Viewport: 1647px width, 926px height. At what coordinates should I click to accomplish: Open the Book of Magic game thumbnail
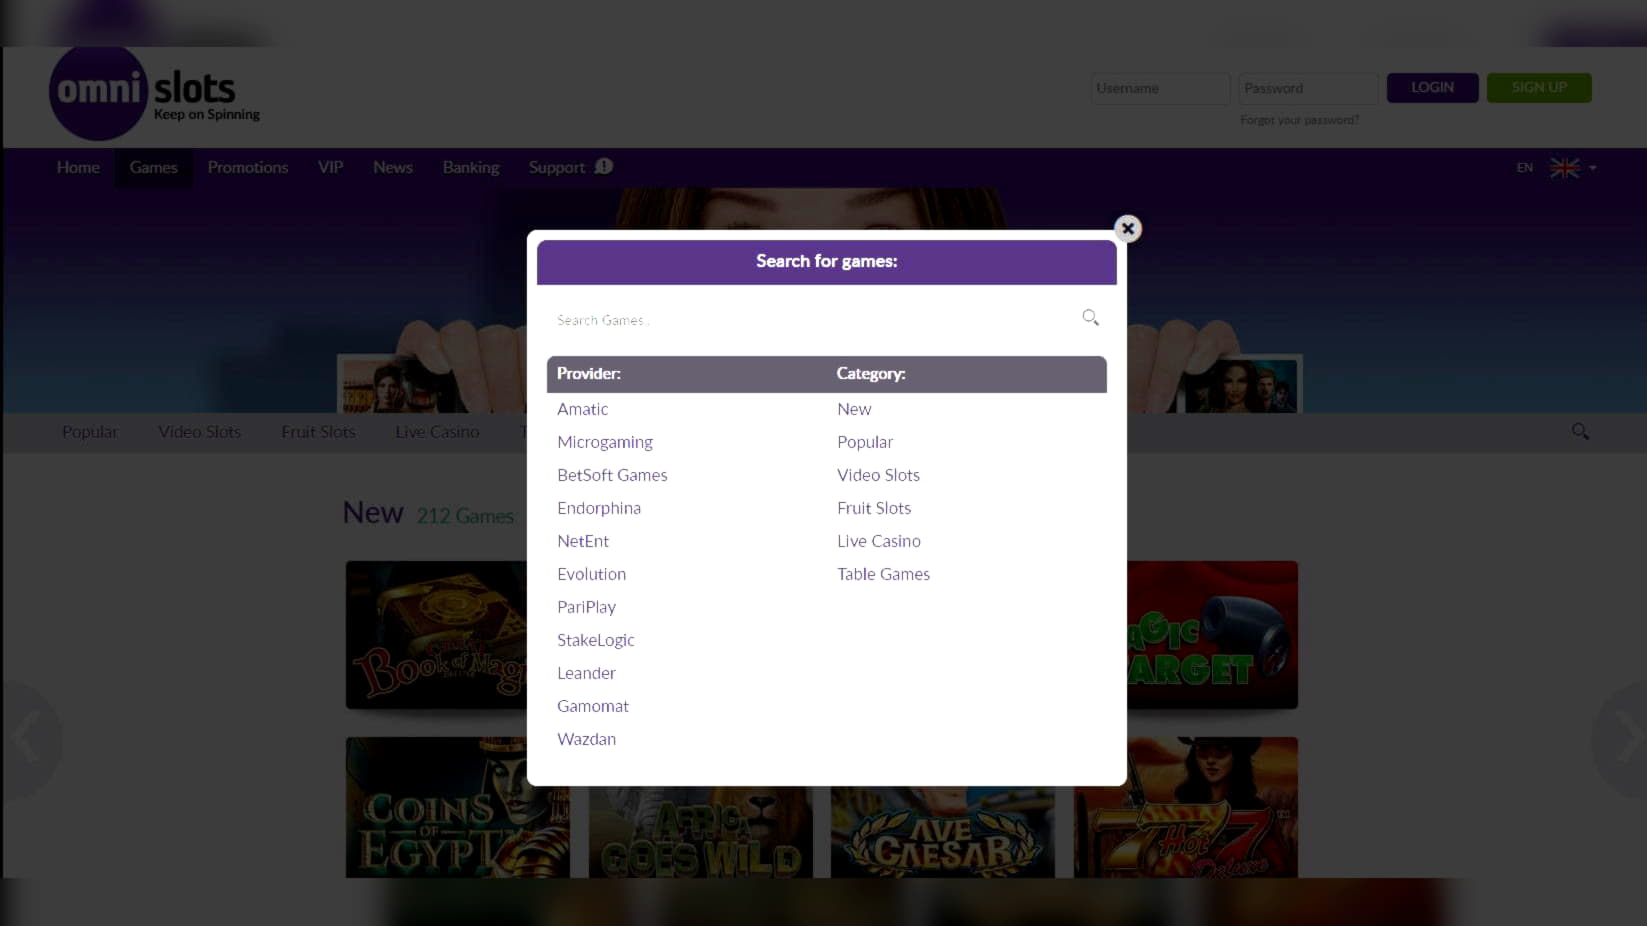[x=436, y=635]
